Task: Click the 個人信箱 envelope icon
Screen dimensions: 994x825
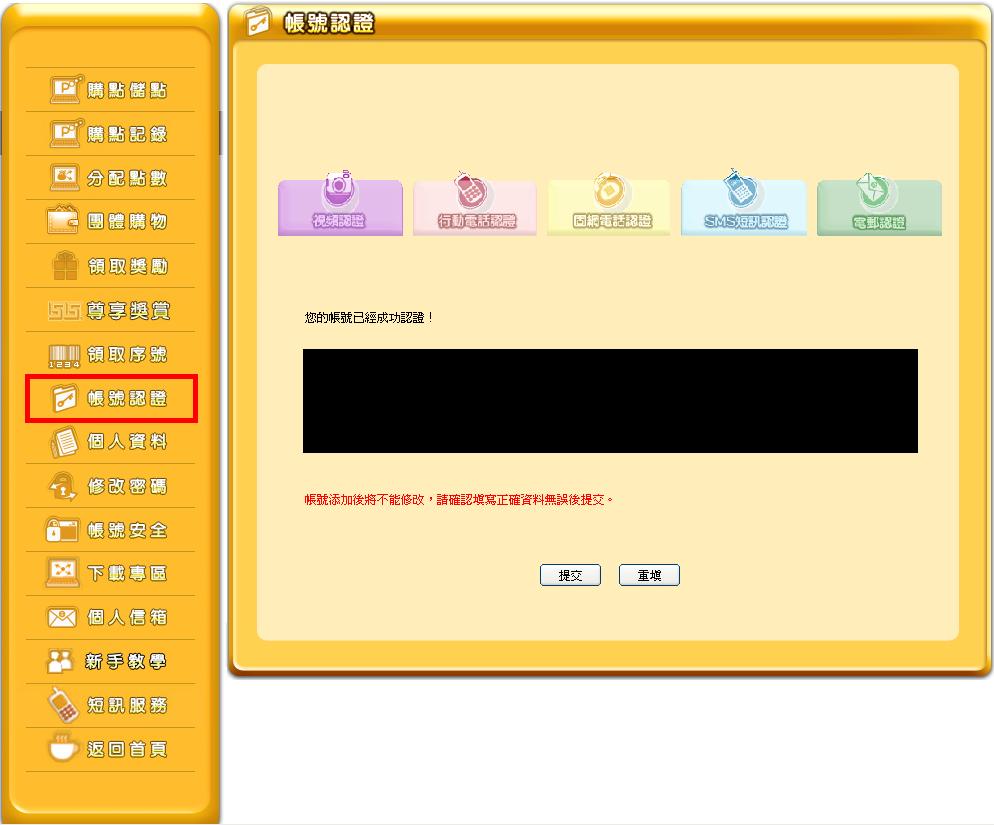Action: pyautogui.click(x=62, y=617)
